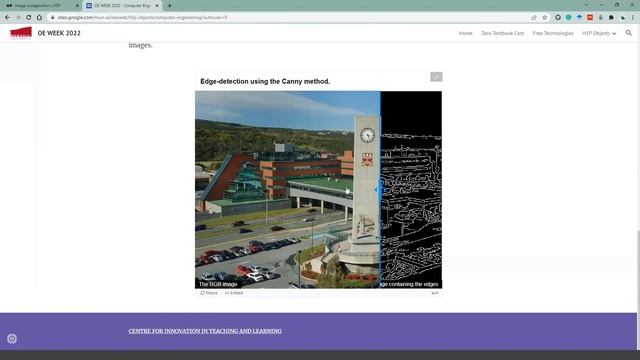Click the red university logo
This screenshot has width=640, height=360.
[x=21, y=33]
